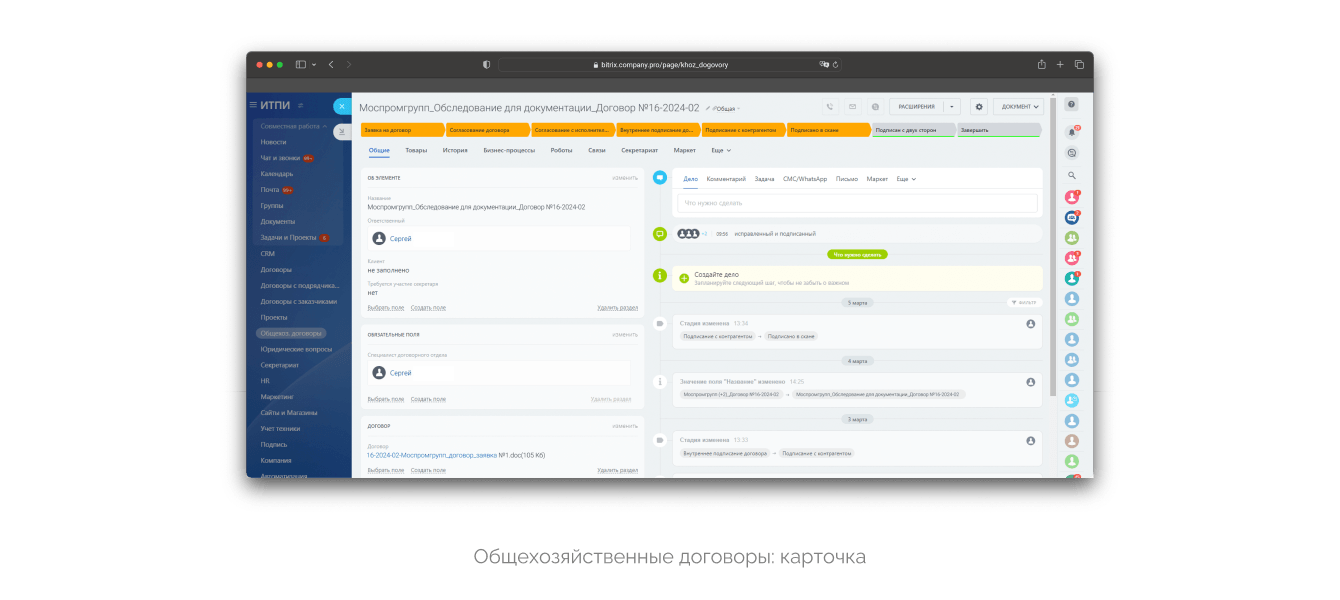The width and height of the screenshot is (1340, 600).
Task: Open Общехоз. договоры in the left menu
Action: click(292, 333)
